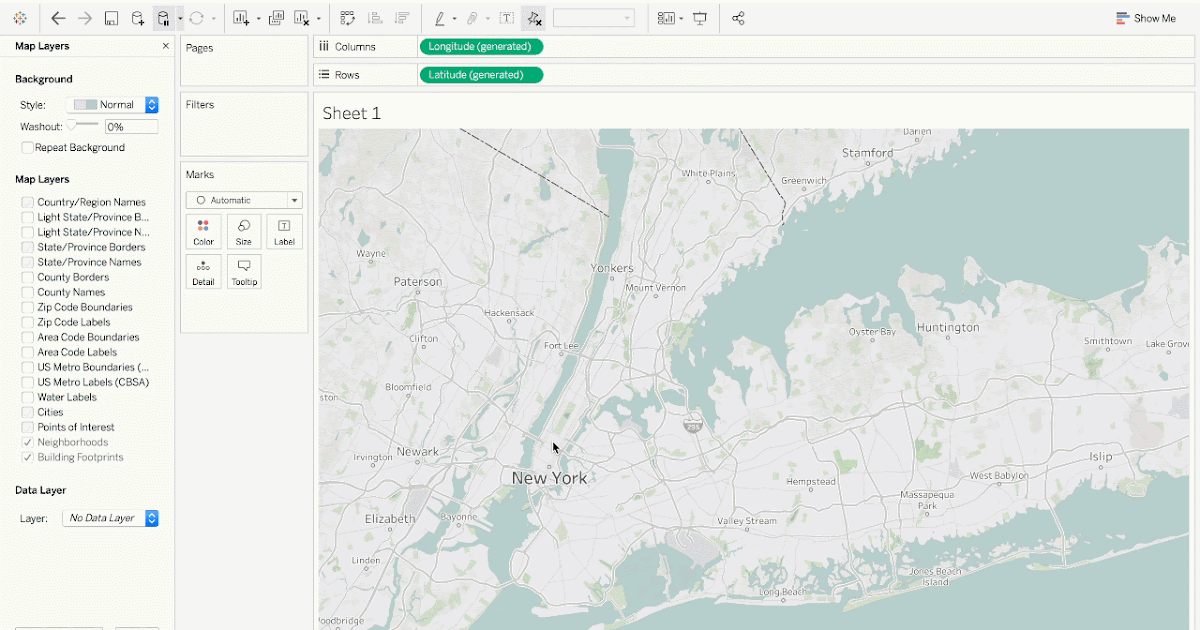Open the Data Layer dropdown
The image size is (1200, 630).
click(111, 518)
